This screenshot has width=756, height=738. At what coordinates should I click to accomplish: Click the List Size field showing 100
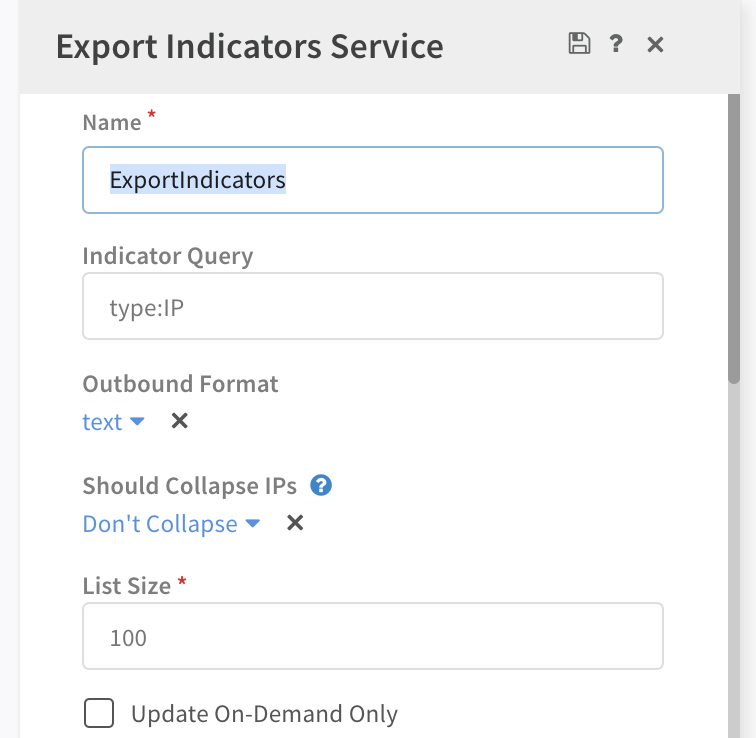372,636
